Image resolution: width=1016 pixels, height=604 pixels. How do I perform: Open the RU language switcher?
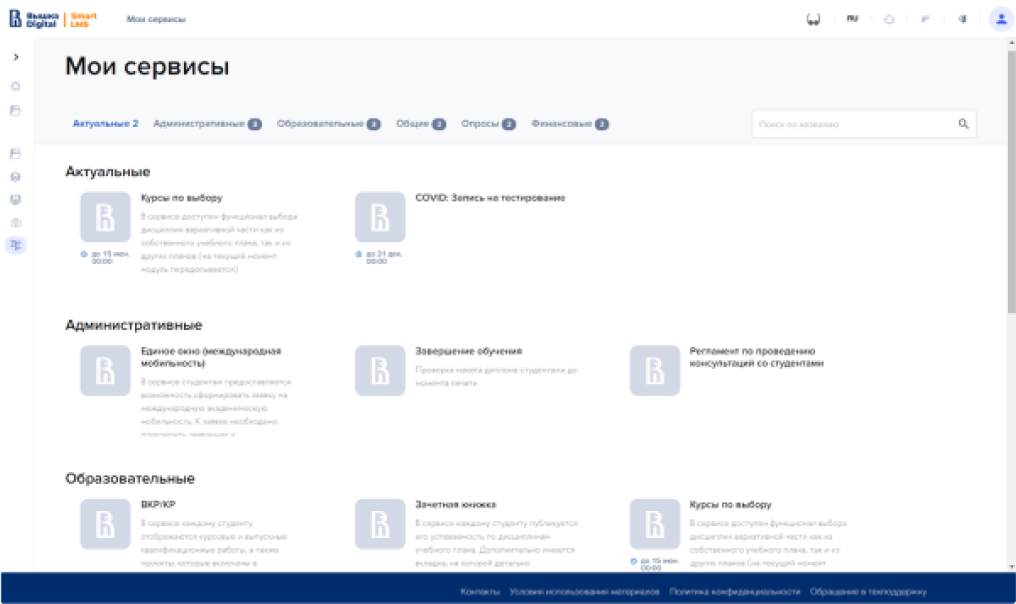point(852,19)
